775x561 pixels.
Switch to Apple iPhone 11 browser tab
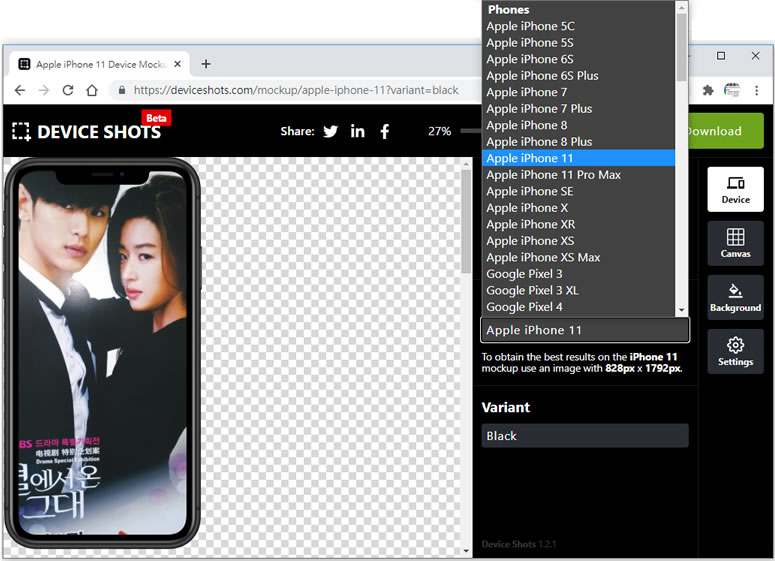click(x=99, y=64)
